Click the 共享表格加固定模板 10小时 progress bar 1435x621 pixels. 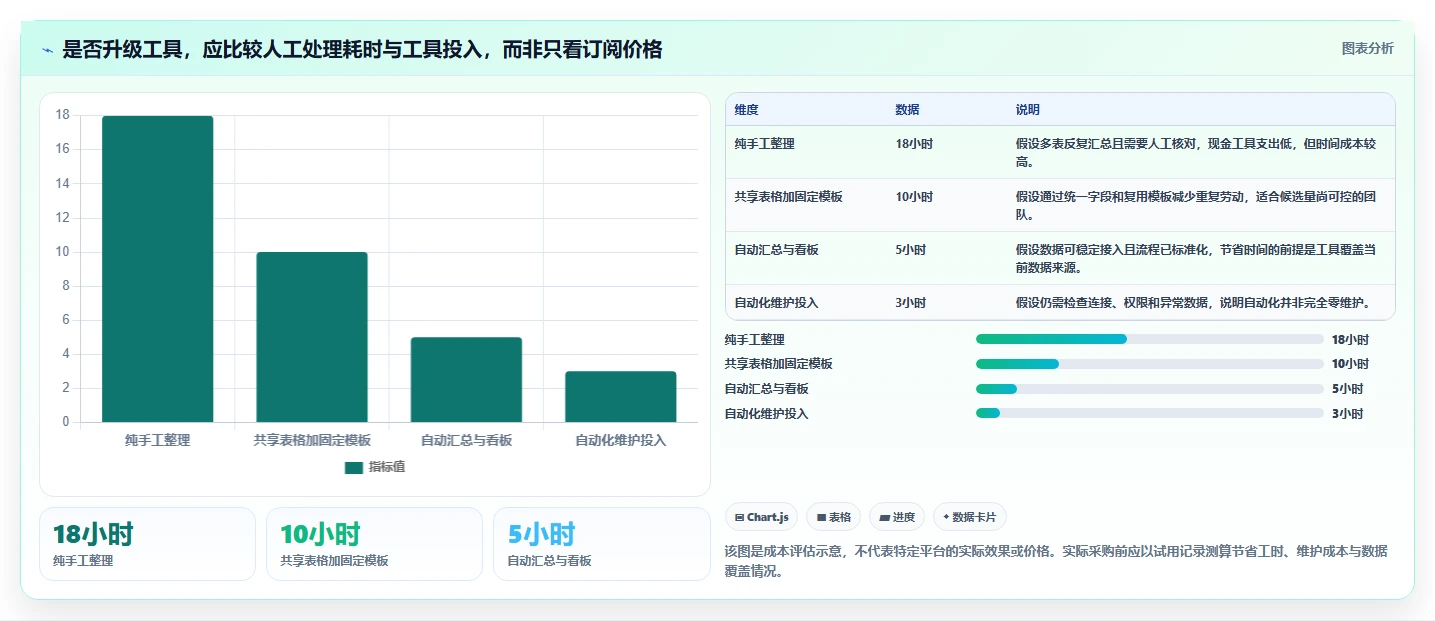(1149, 364)
